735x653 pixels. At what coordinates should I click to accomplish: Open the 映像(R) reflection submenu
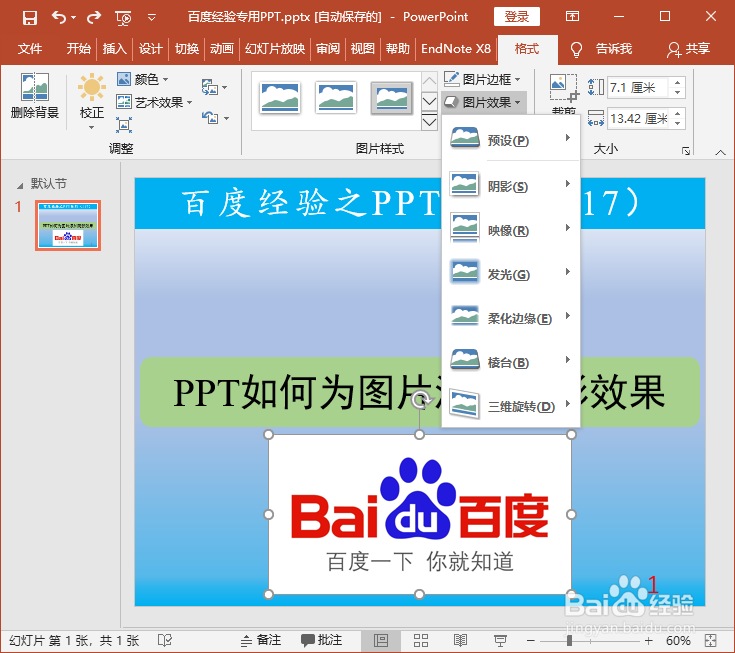coord(511,229)
